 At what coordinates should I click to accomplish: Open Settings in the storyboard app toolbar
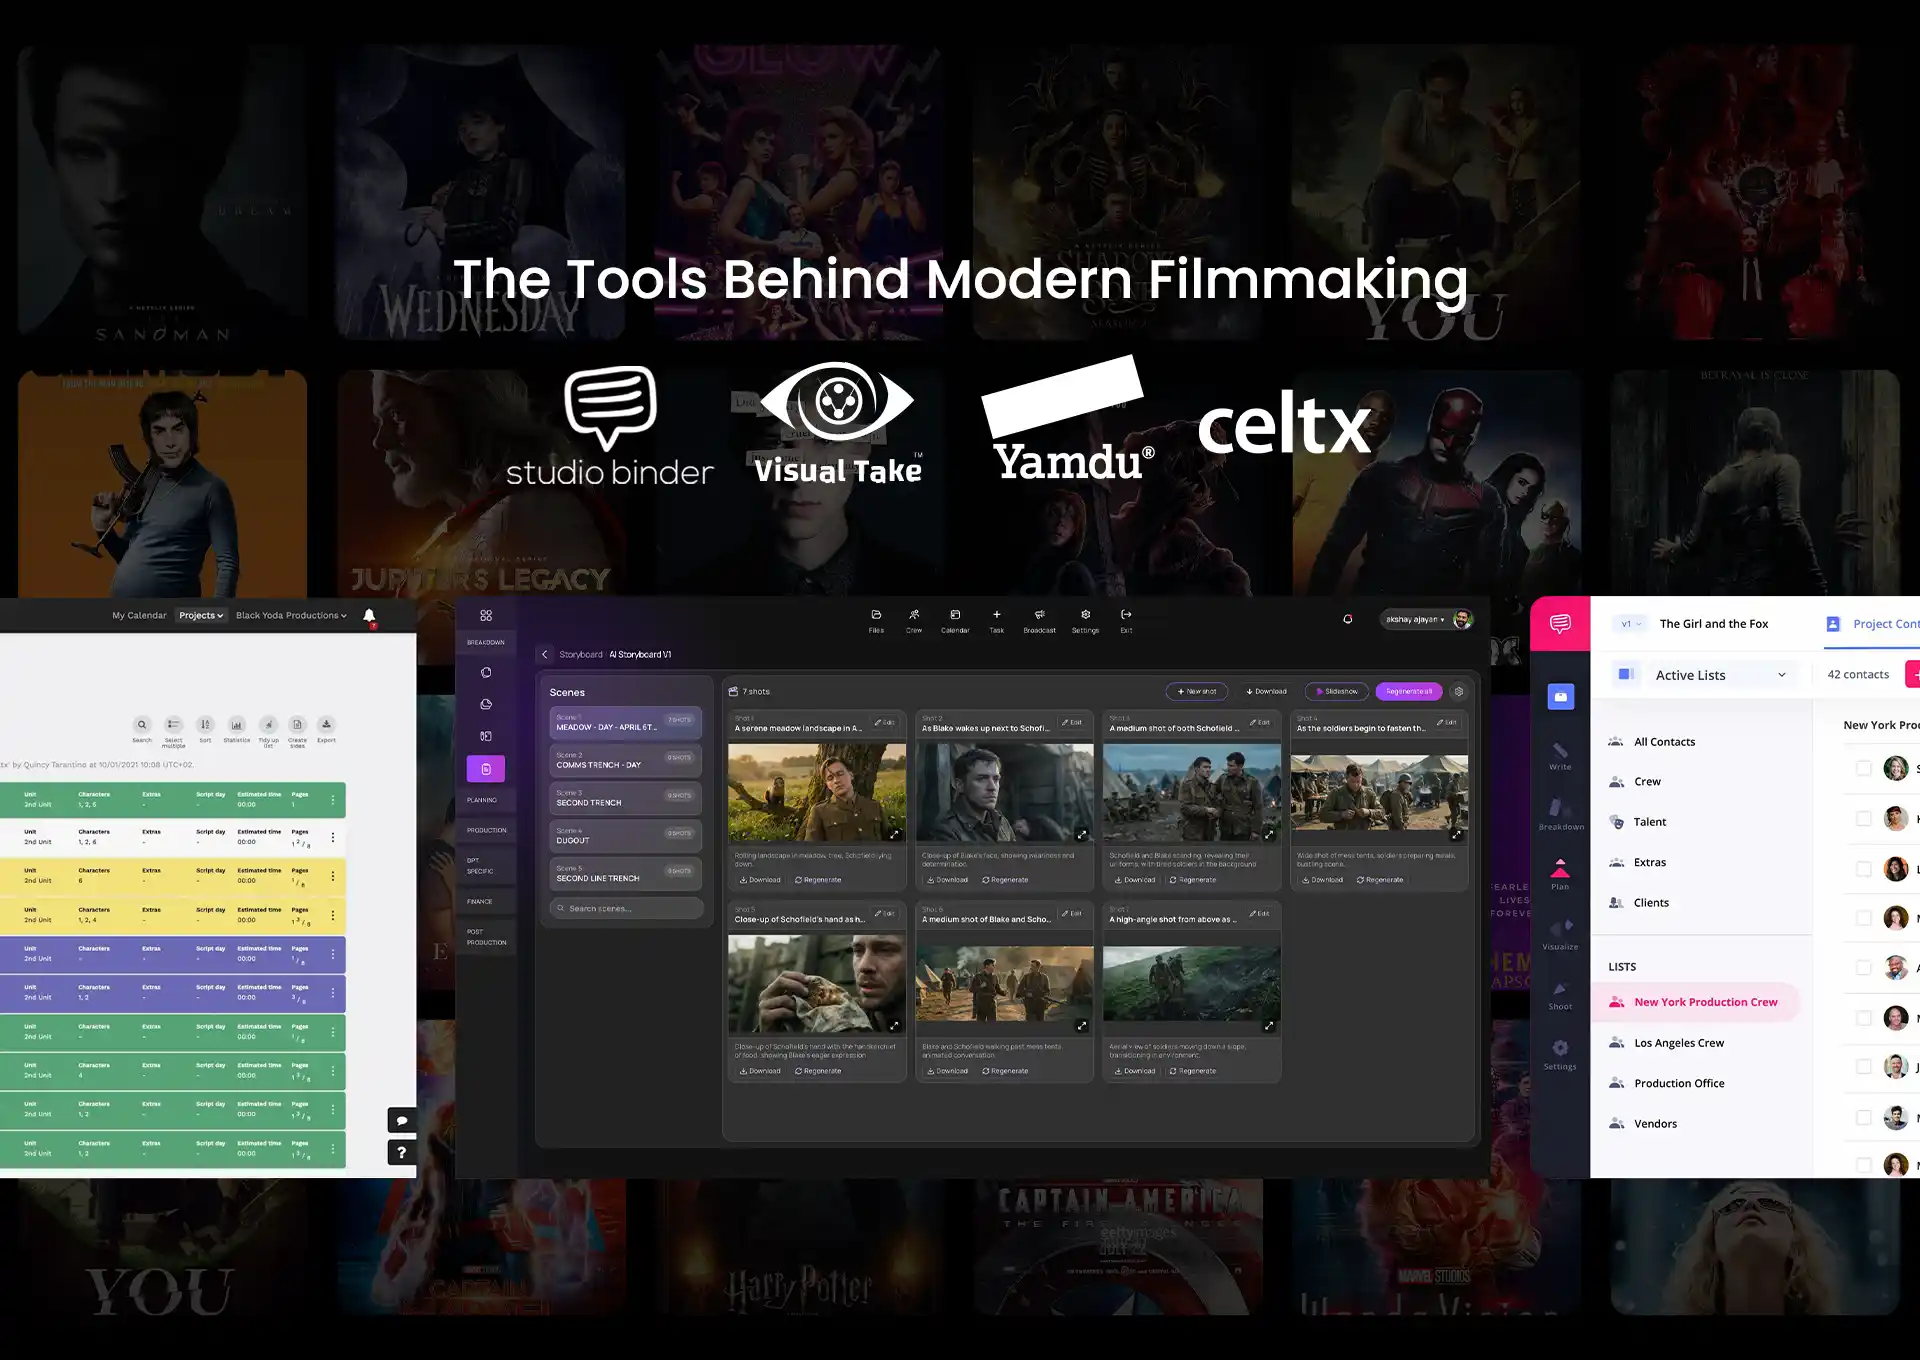[1085, 618]
